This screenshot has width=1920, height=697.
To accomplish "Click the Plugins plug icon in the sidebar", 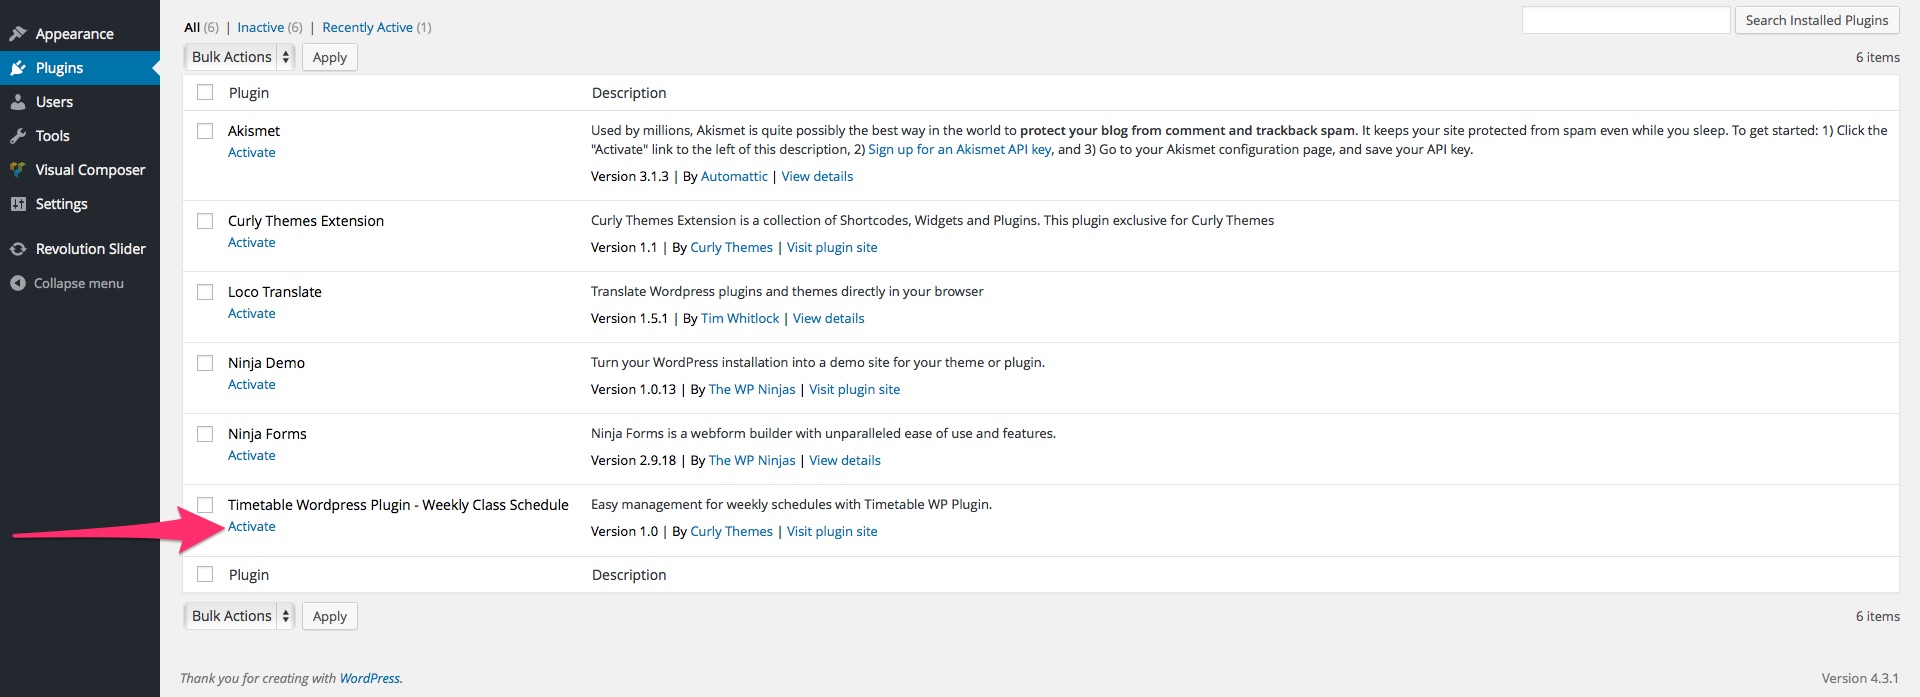I will (x=17, y=68).
